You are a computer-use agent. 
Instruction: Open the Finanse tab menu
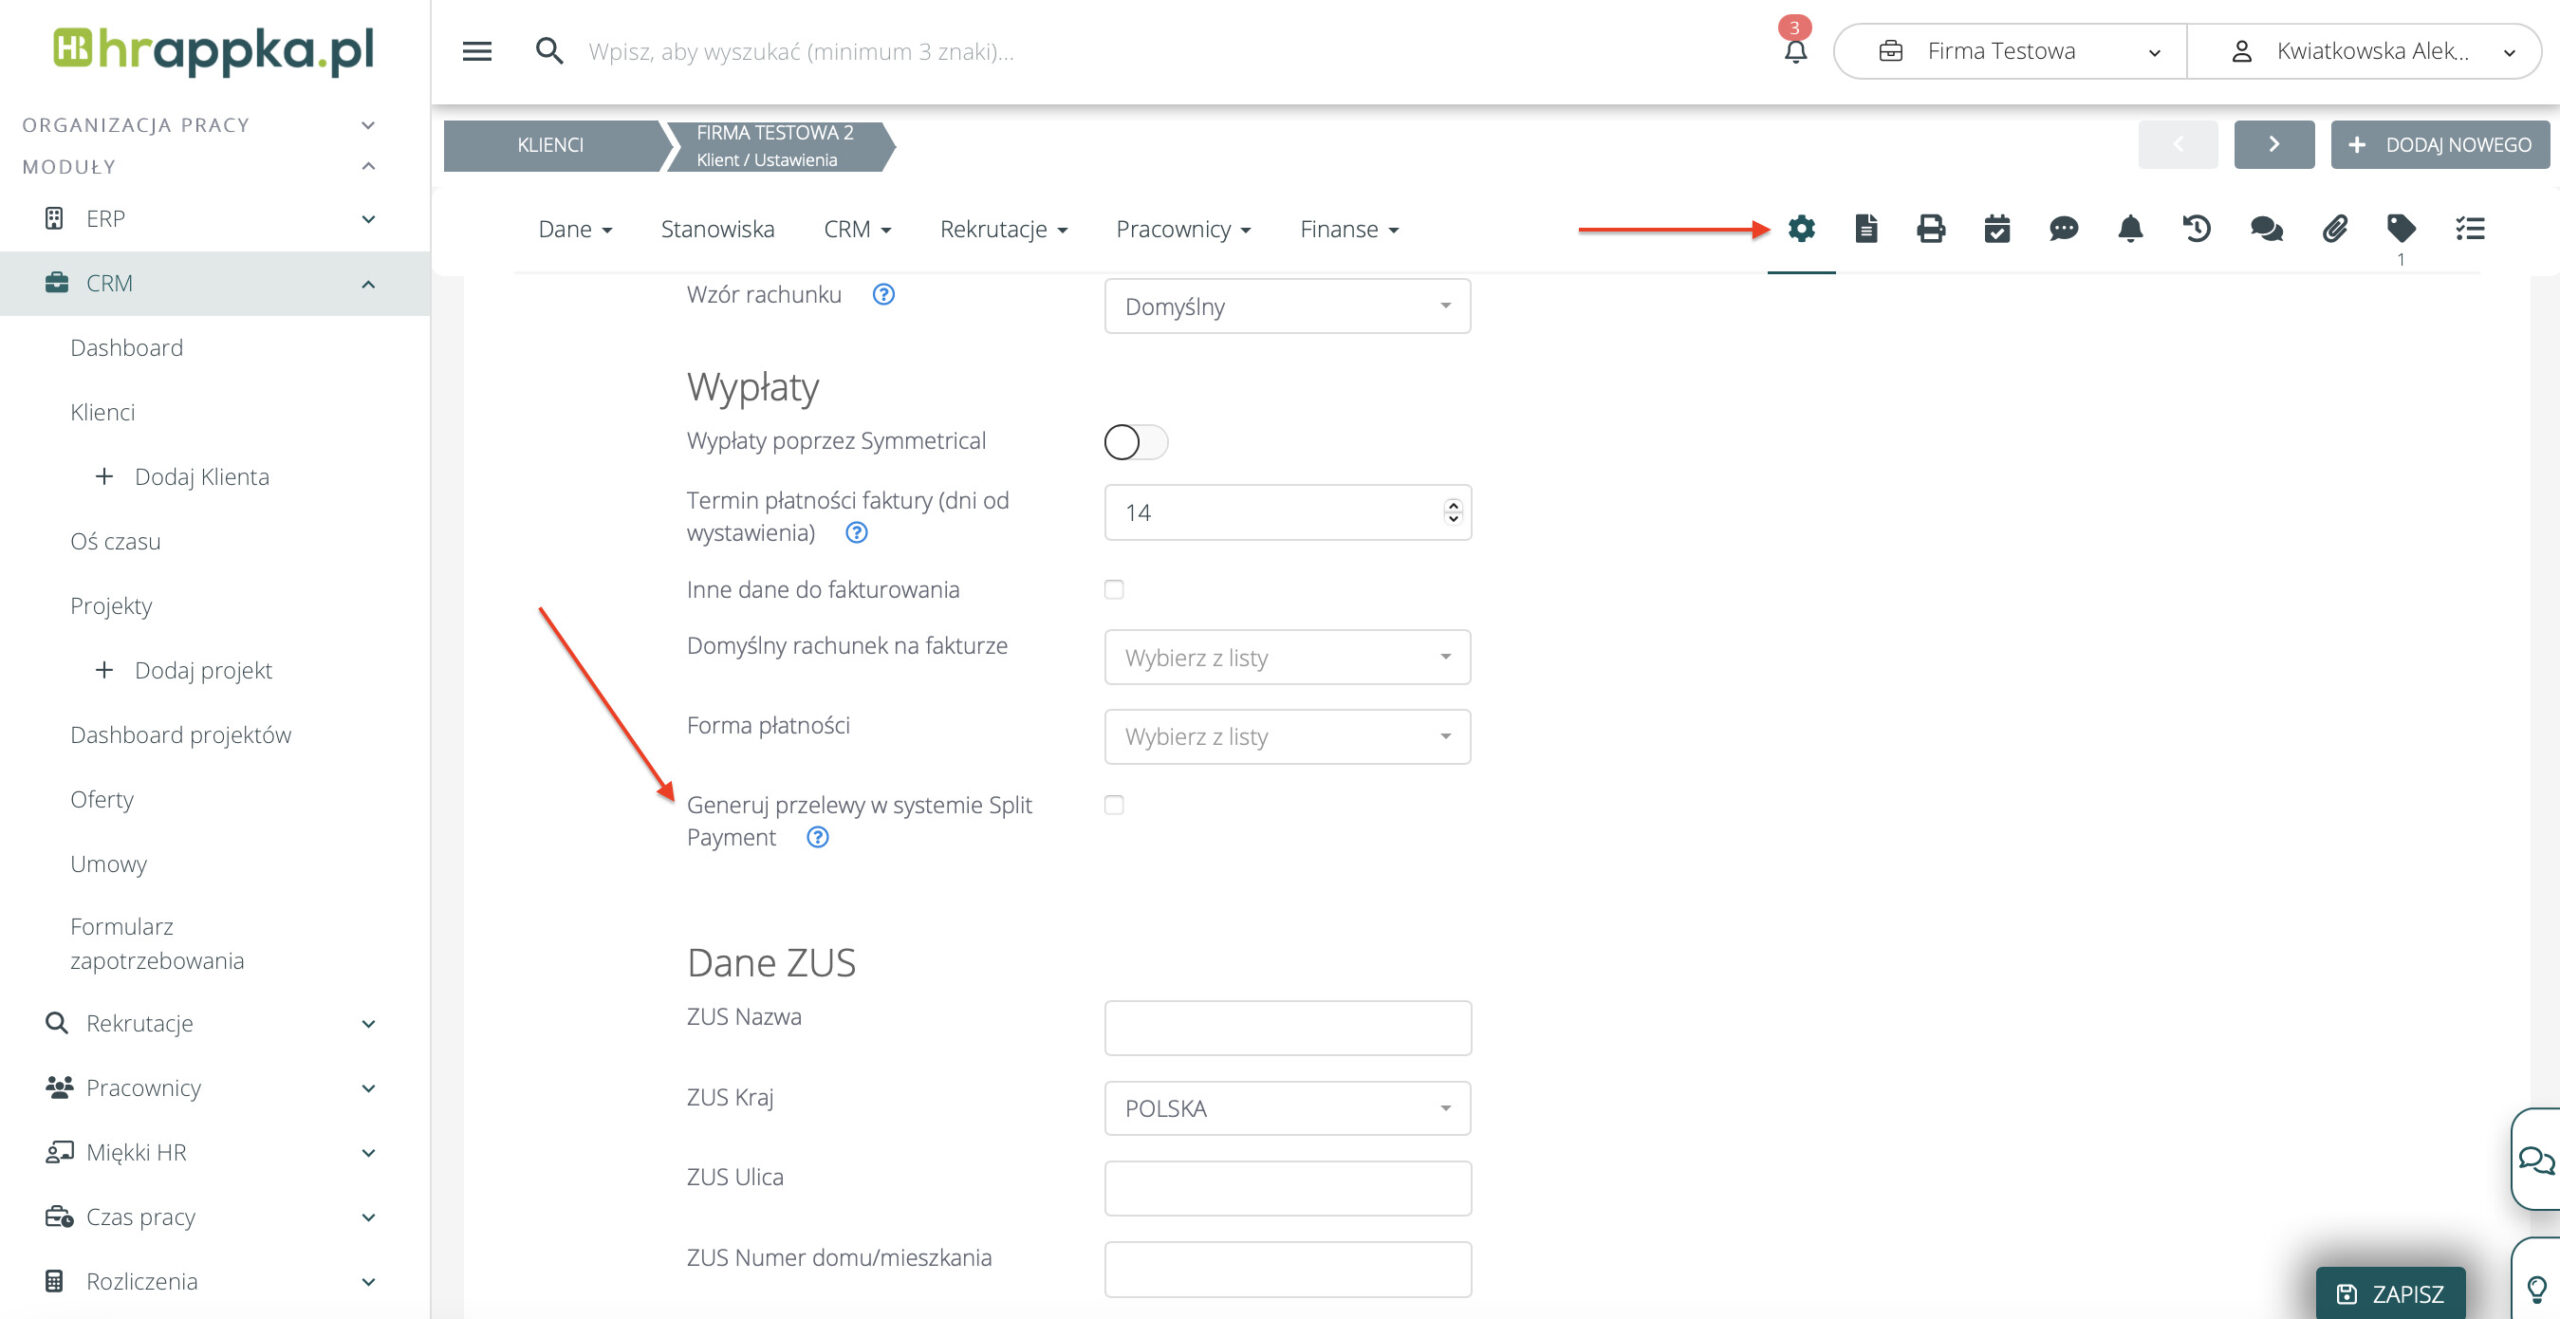(1348, 230)
